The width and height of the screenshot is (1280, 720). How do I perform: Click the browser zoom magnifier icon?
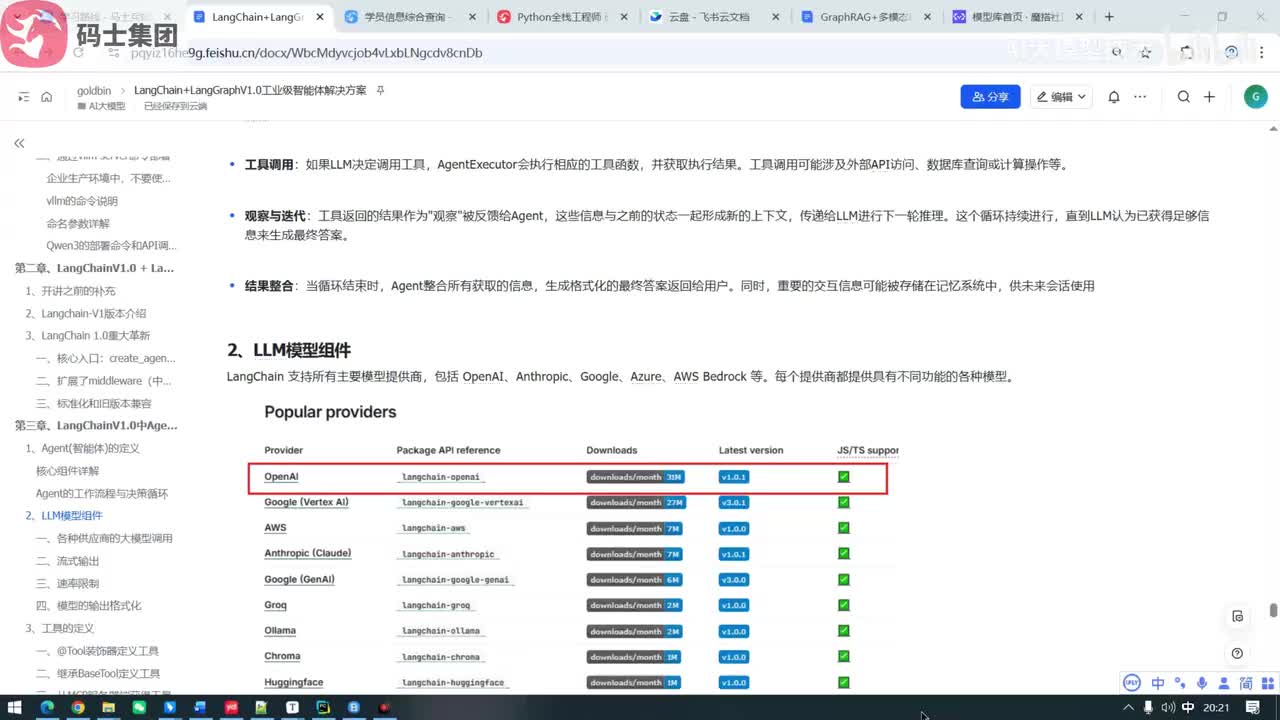tap(1118, 52)
